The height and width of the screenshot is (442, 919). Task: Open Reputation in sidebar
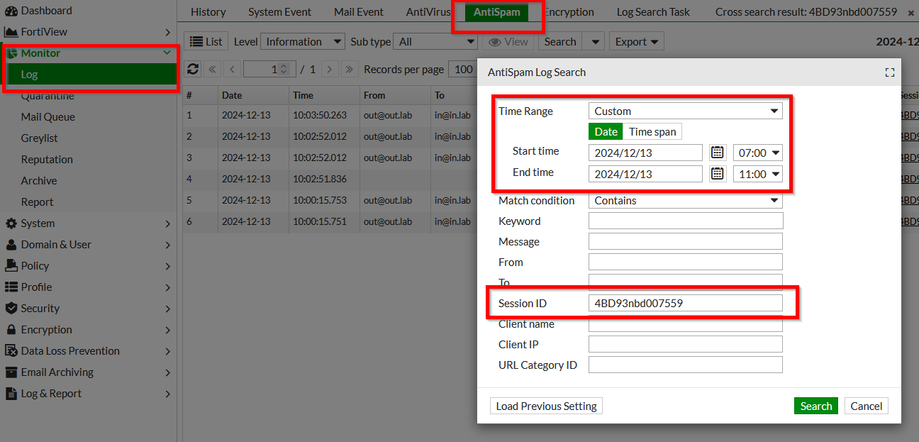point(47,159)
